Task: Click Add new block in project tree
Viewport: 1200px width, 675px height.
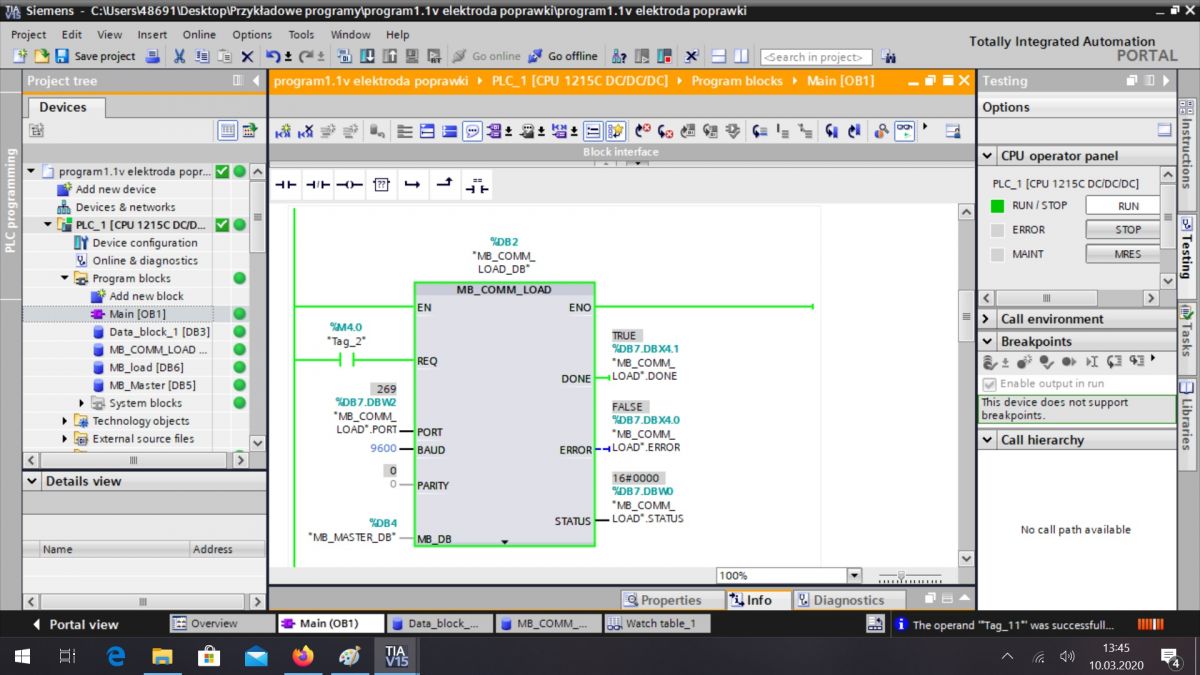Action: click(x=146, y=296)
